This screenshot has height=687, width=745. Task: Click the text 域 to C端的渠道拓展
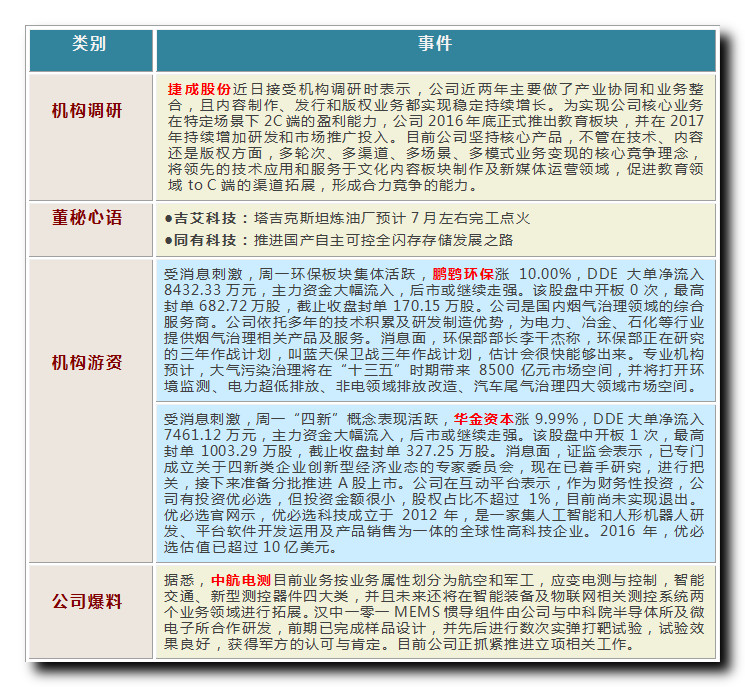point(241,185)
